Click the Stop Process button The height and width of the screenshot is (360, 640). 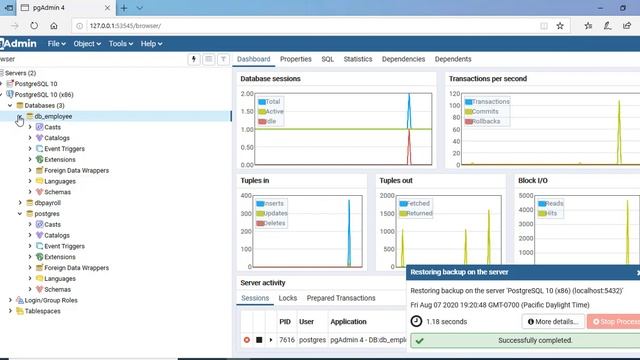coord(614,322)
